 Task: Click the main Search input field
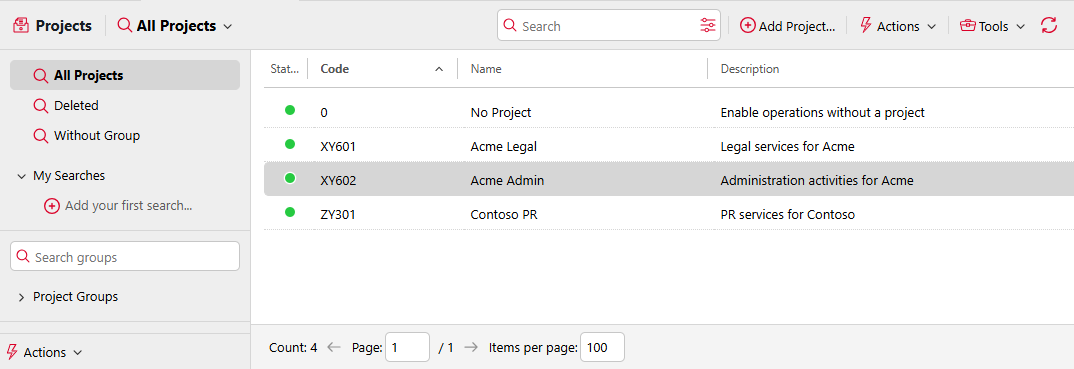click(x=608, y=26)
